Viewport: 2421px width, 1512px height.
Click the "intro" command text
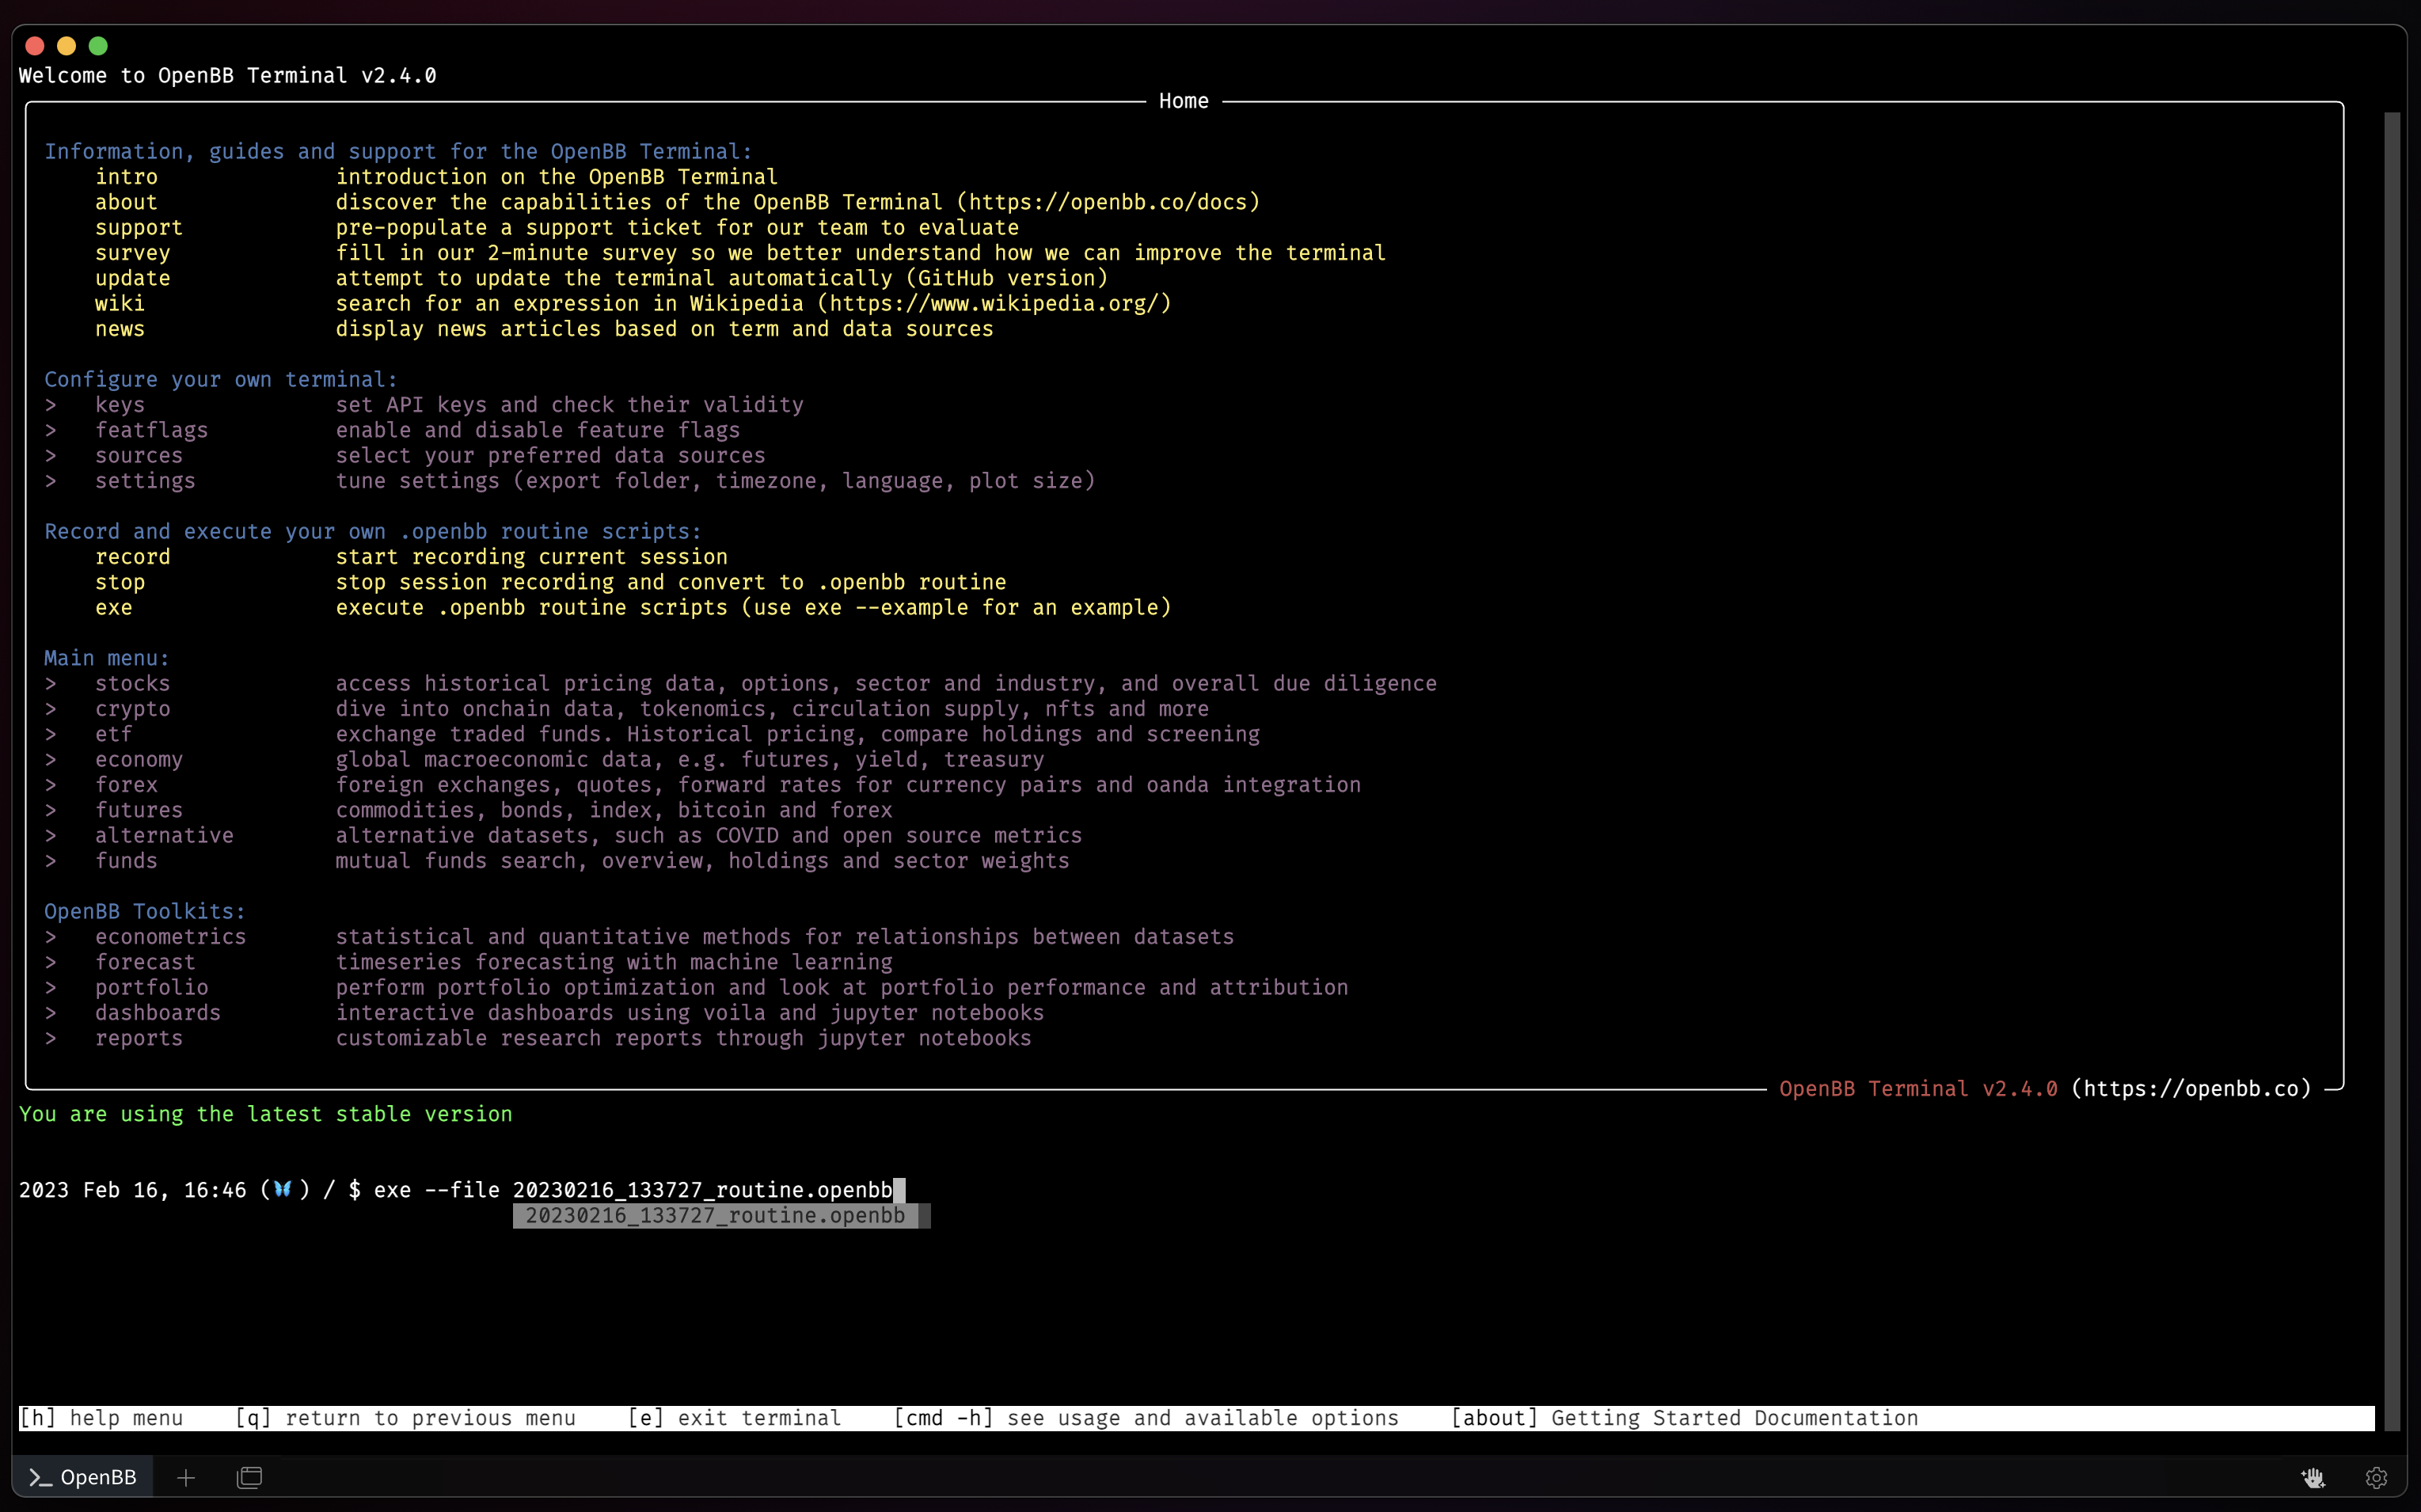(126, 176)
